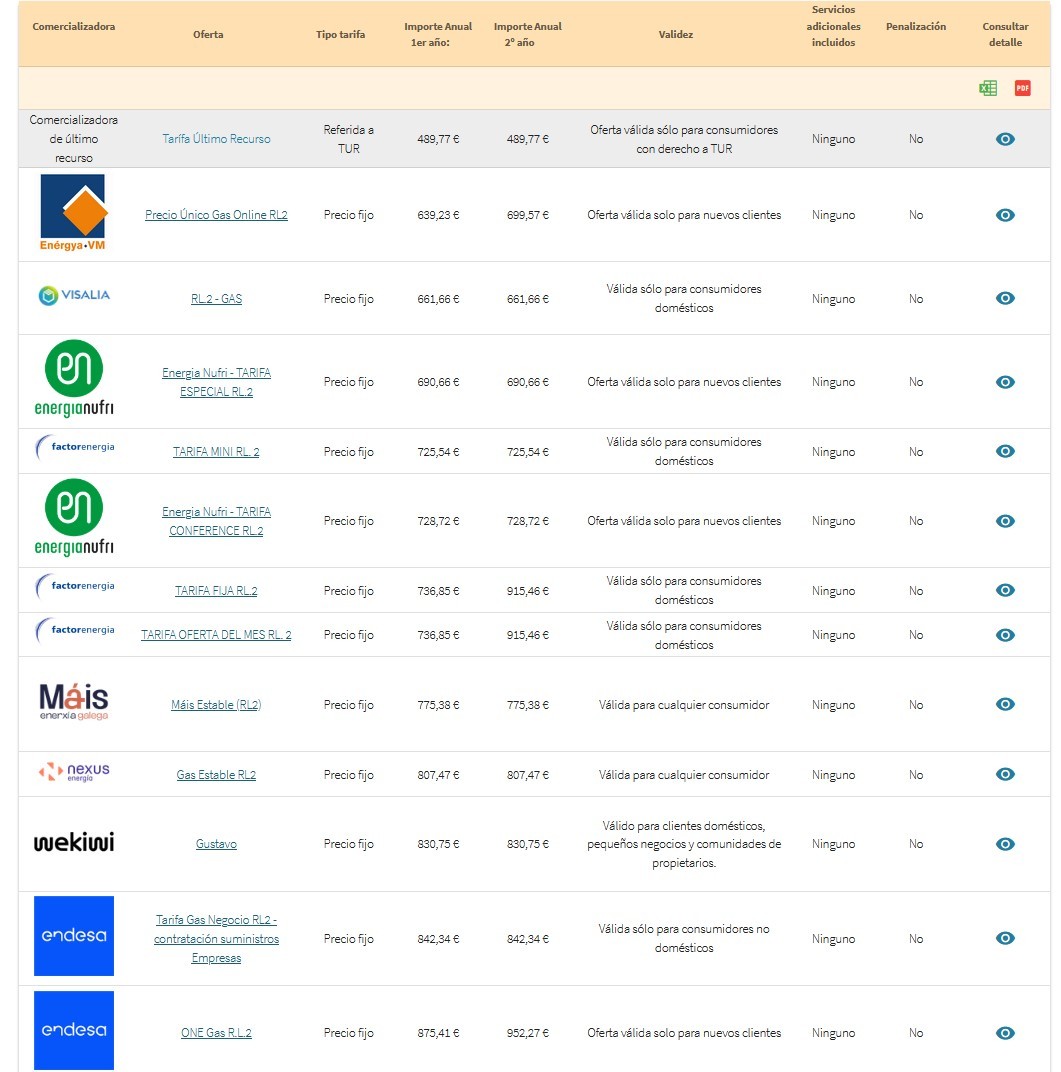Click the Máis enerxía galega logo

[74, 702]
